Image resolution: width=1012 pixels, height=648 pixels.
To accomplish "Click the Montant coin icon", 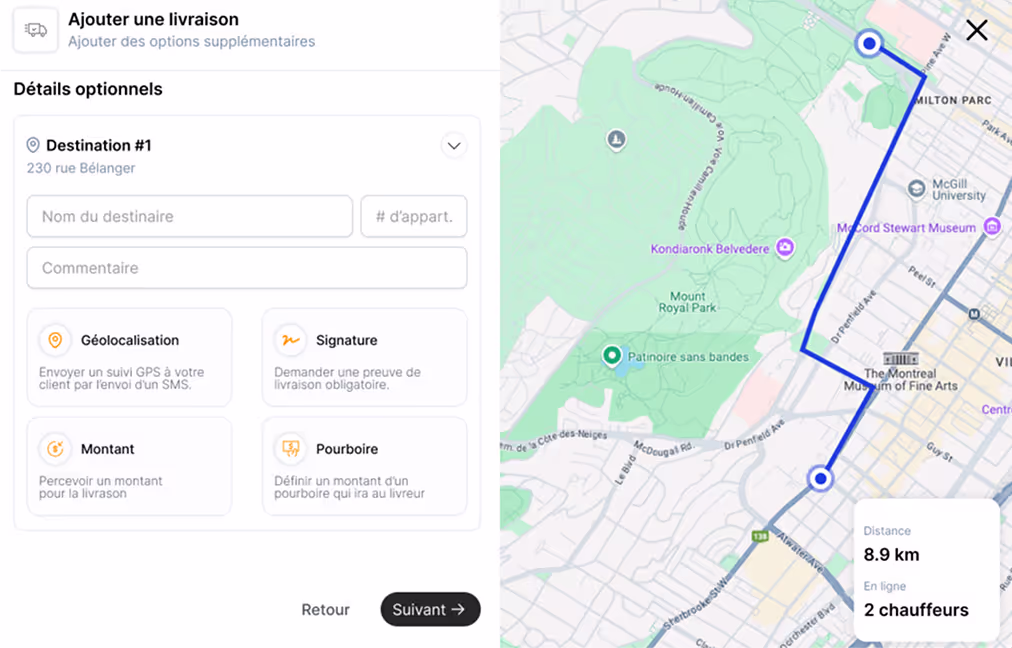I will pos(56,449).
